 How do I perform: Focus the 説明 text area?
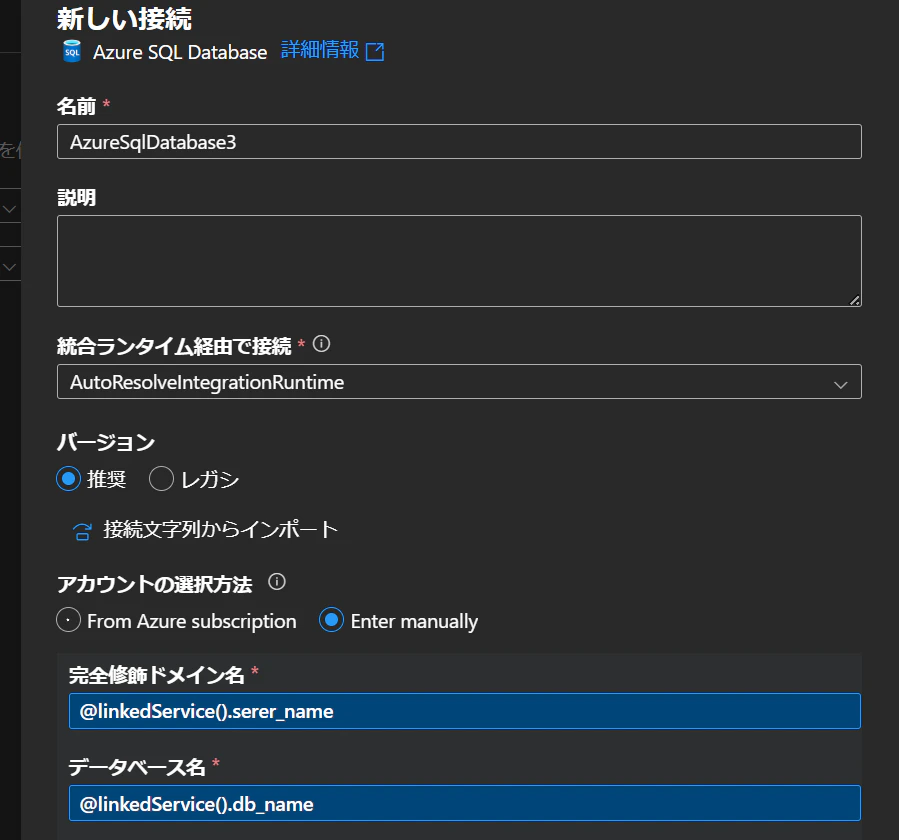[459, 261]
